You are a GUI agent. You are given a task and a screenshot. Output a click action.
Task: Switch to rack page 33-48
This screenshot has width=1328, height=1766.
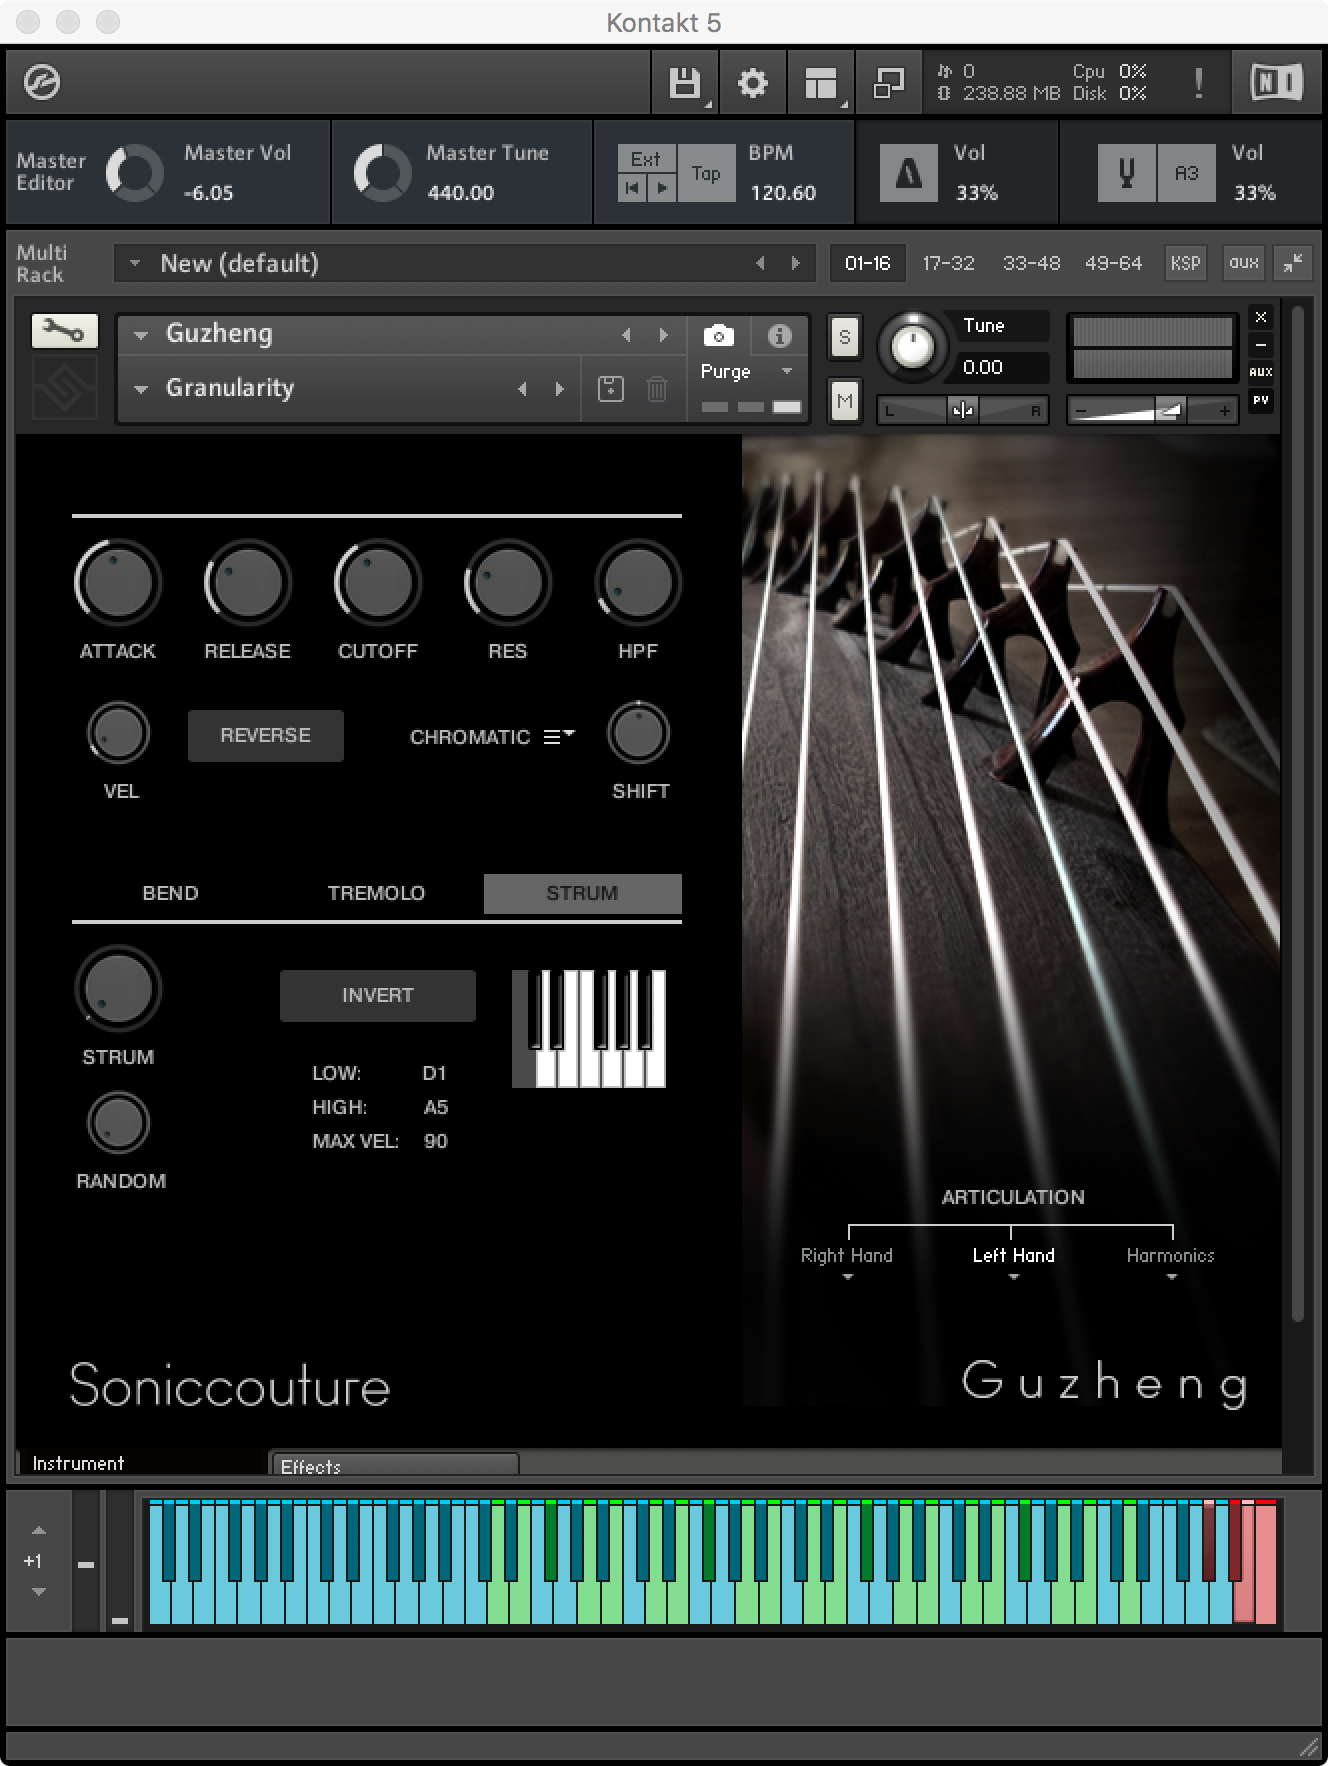click(1031, 263)
